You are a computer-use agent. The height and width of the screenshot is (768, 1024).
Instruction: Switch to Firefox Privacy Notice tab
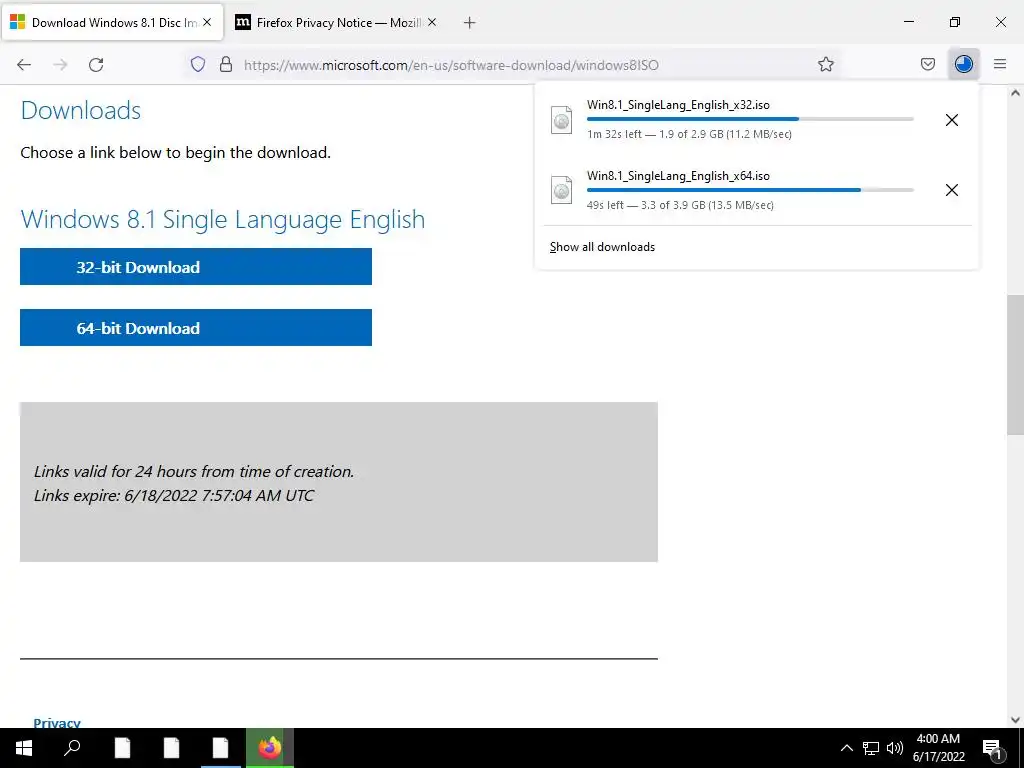(337, 22)
